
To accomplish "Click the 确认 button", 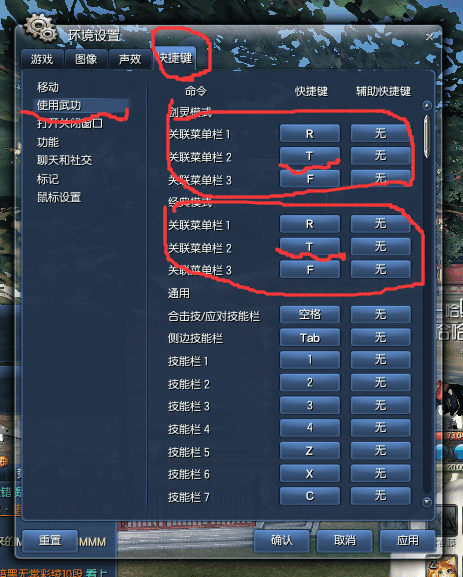I will (x=282, y=540).
